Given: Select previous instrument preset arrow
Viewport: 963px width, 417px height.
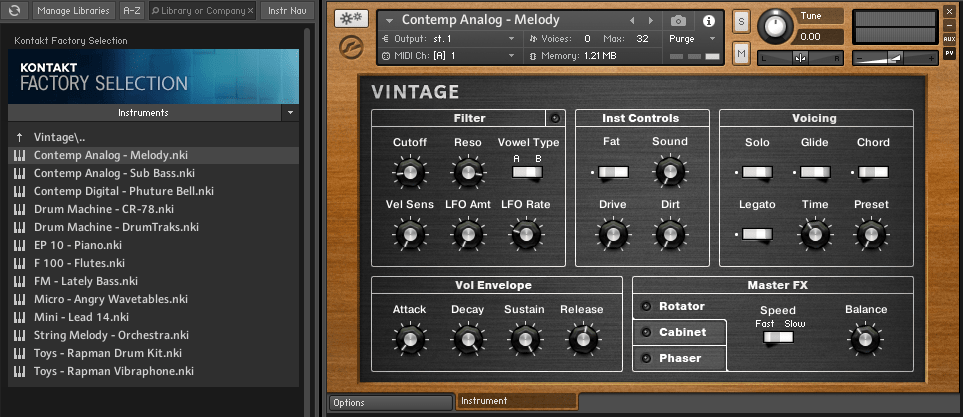Looking at the screenshot, I should point(631,21).
